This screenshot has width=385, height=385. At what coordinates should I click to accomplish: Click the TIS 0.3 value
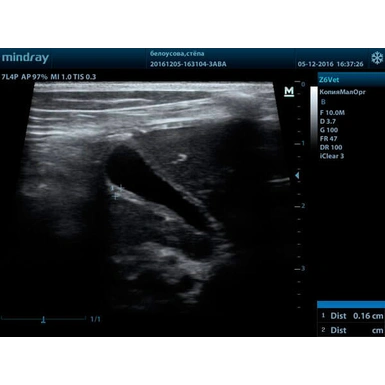point(85,77)
